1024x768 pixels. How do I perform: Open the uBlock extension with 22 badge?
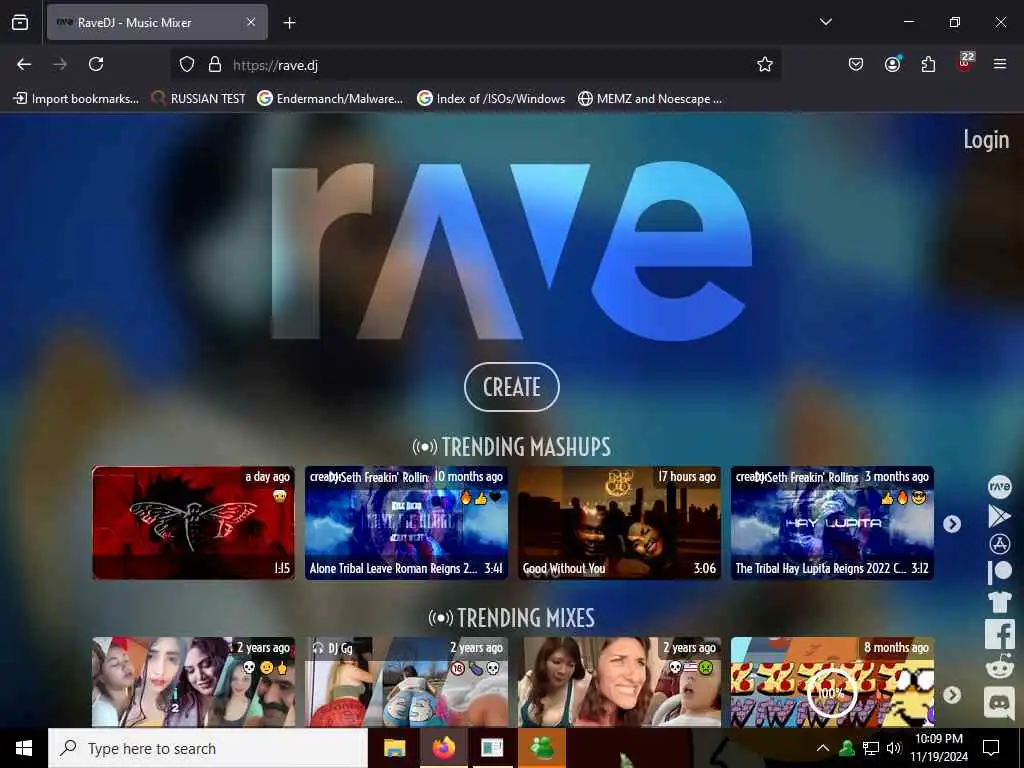(965, 63)
